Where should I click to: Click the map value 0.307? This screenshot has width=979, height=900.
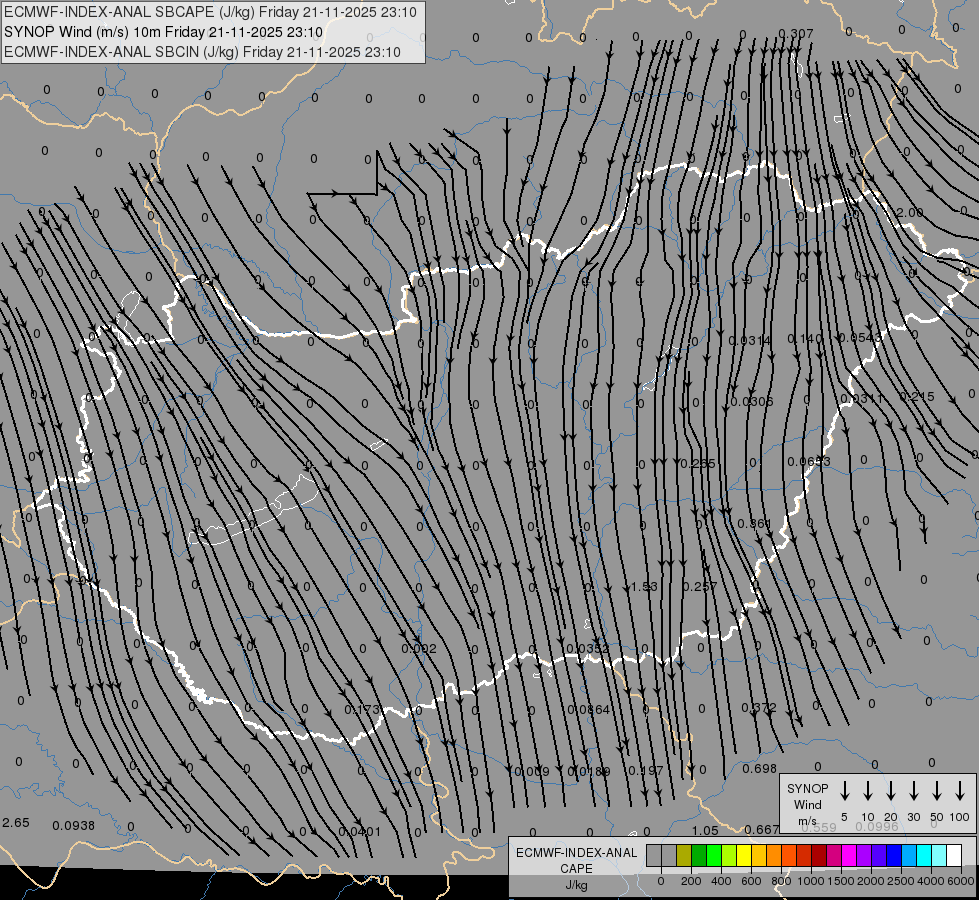tap(795, 34)
